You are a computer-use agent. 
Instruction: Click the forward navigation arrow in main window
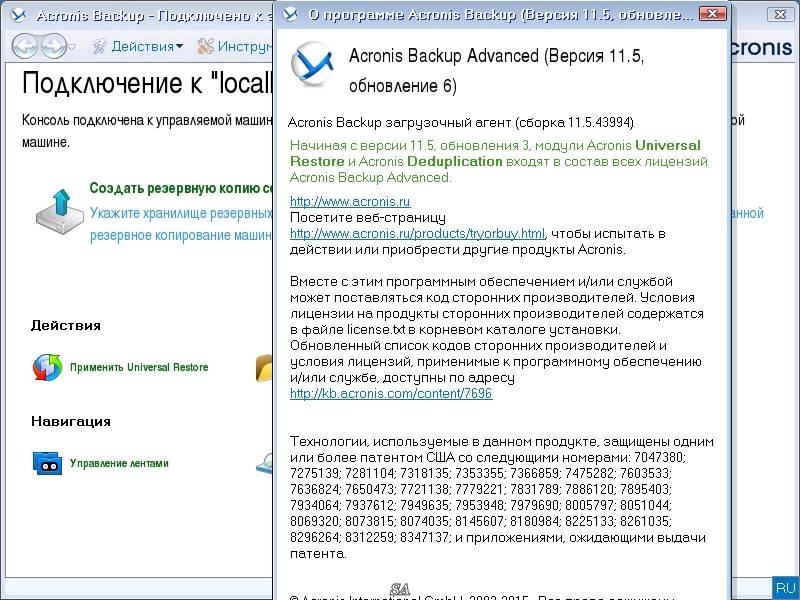(54, 46)
